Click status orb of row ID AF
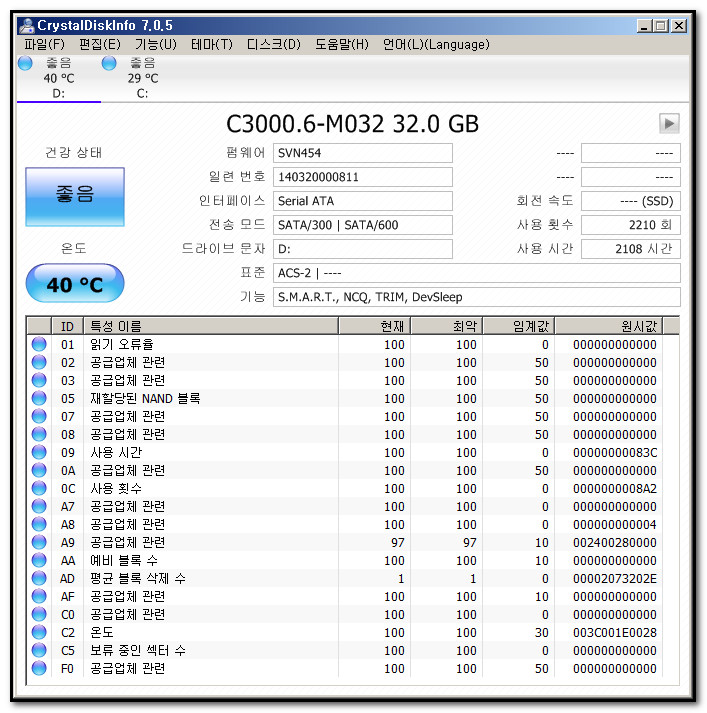This screenshot has width=707, height=713. click(39, 597)
